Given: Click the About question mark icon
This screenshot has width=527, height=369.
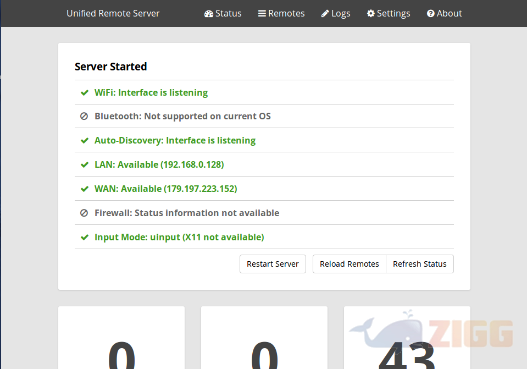Looking at the screenshot, I should pyautogui.click(x=431, y=13).
